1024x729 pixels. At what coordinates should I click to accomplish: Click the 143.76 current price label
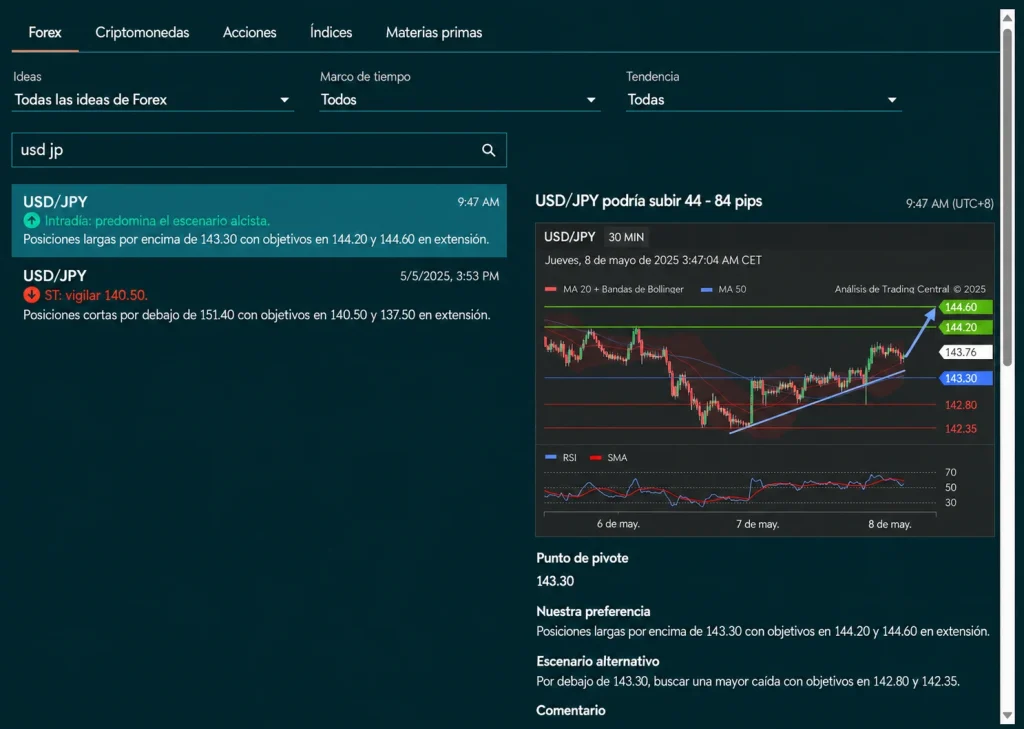[965, 352]
